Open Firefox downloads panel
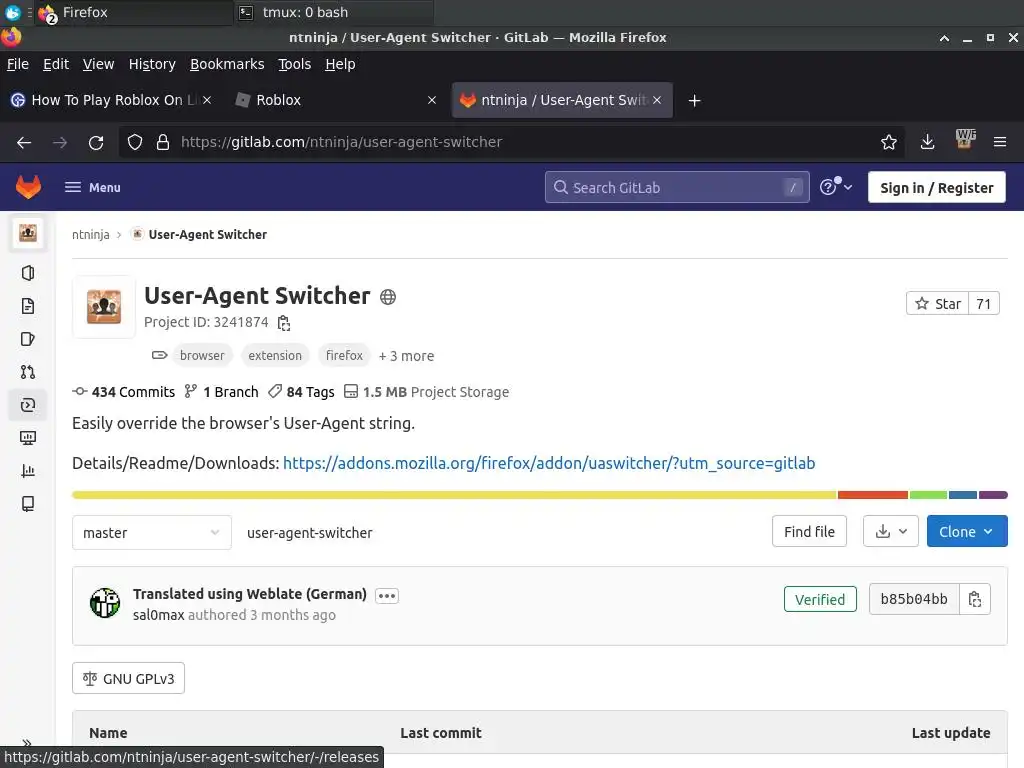Viewport: 1024px width, 768px height. click(927, 142)
